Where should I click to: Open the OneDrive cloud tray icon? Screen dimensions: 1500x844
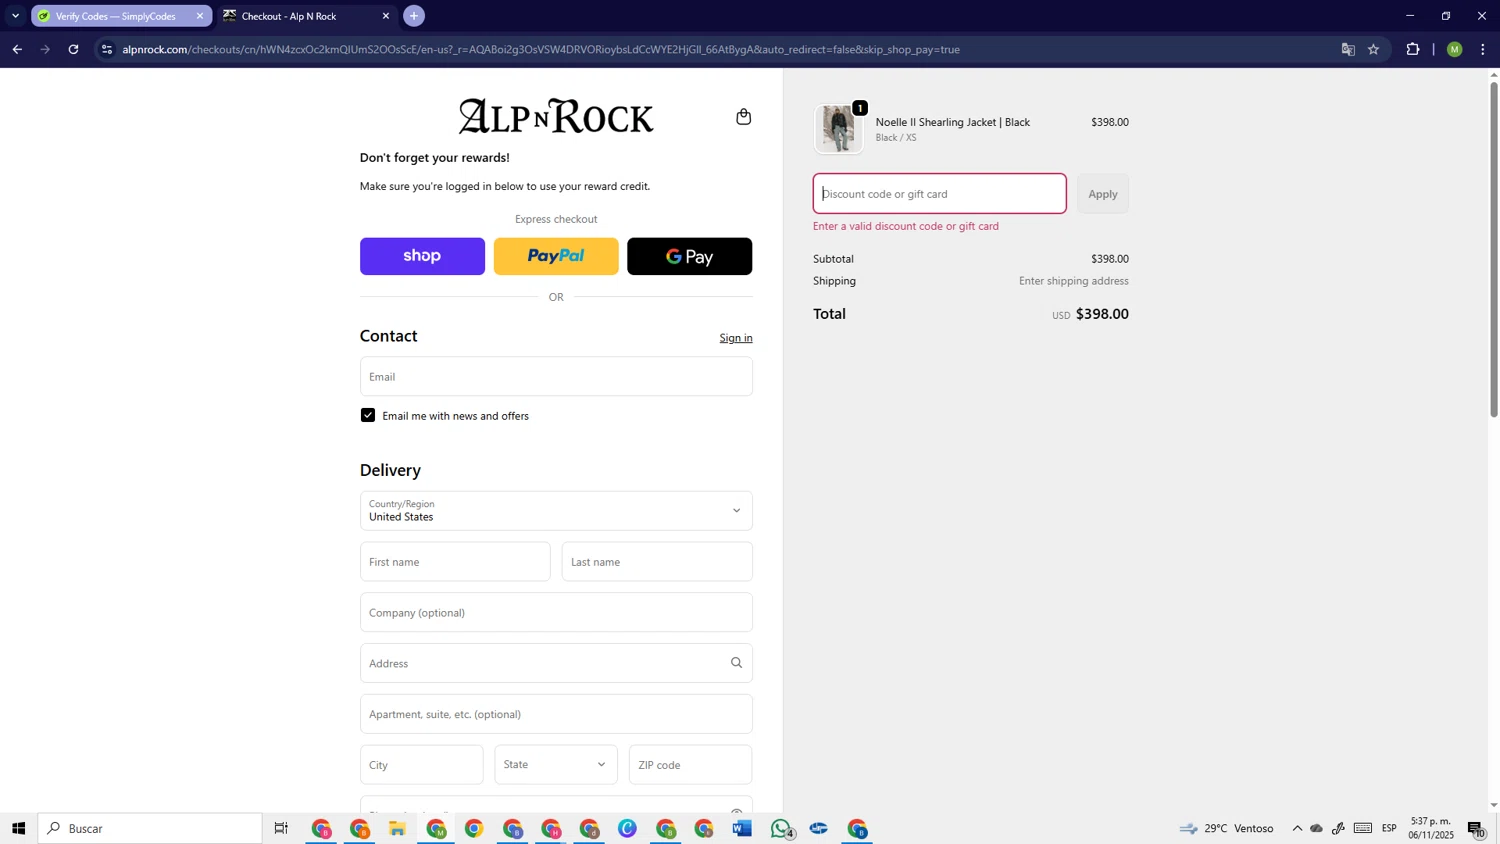(x=1317, y=828)
